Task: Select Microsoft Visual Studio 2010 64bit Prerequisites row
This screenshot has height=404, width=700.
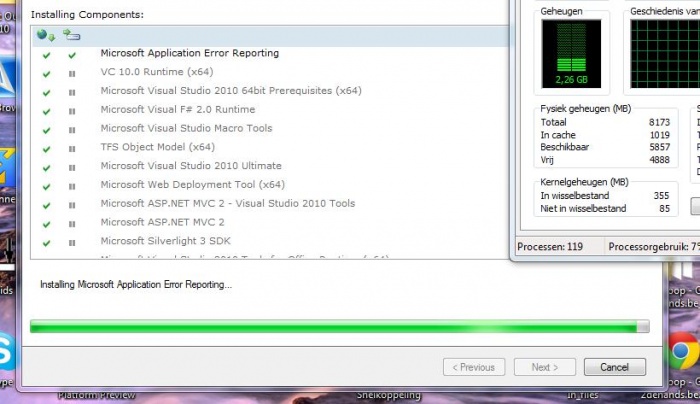Action: point(271,91)
